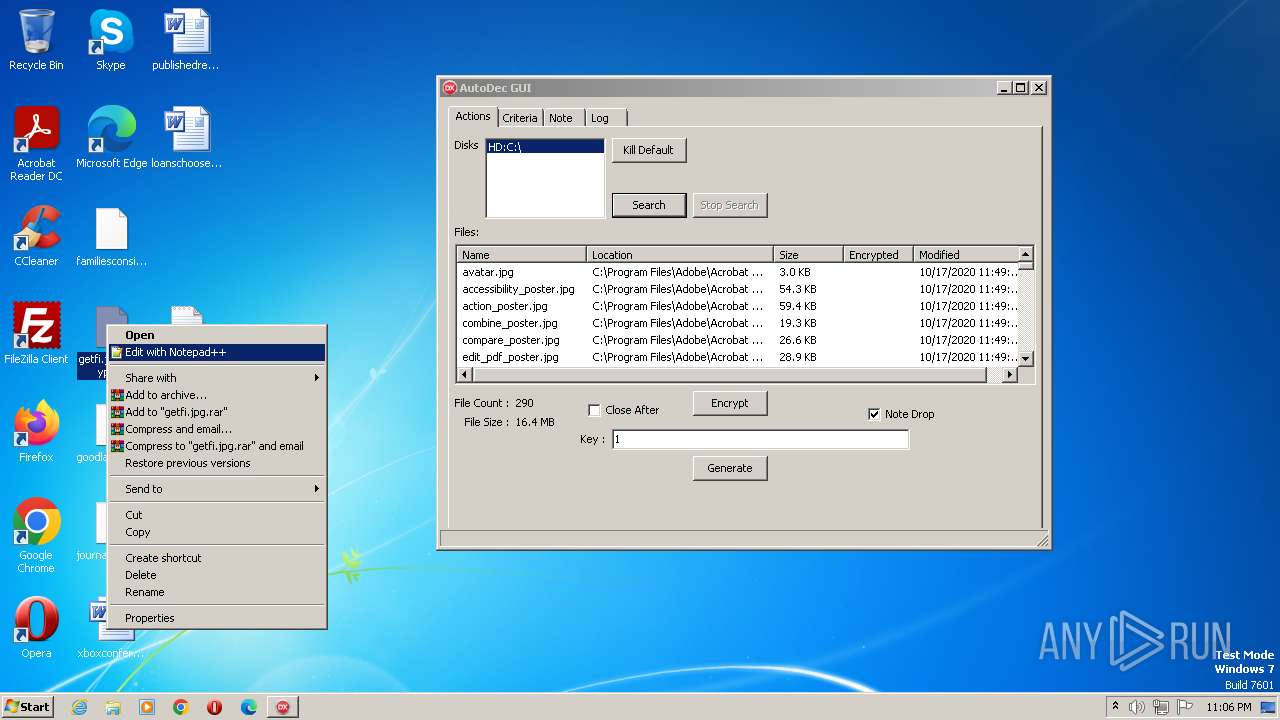Click the file list scroll-up arrow
1280x720 pixels.
tap(1025, 255)
